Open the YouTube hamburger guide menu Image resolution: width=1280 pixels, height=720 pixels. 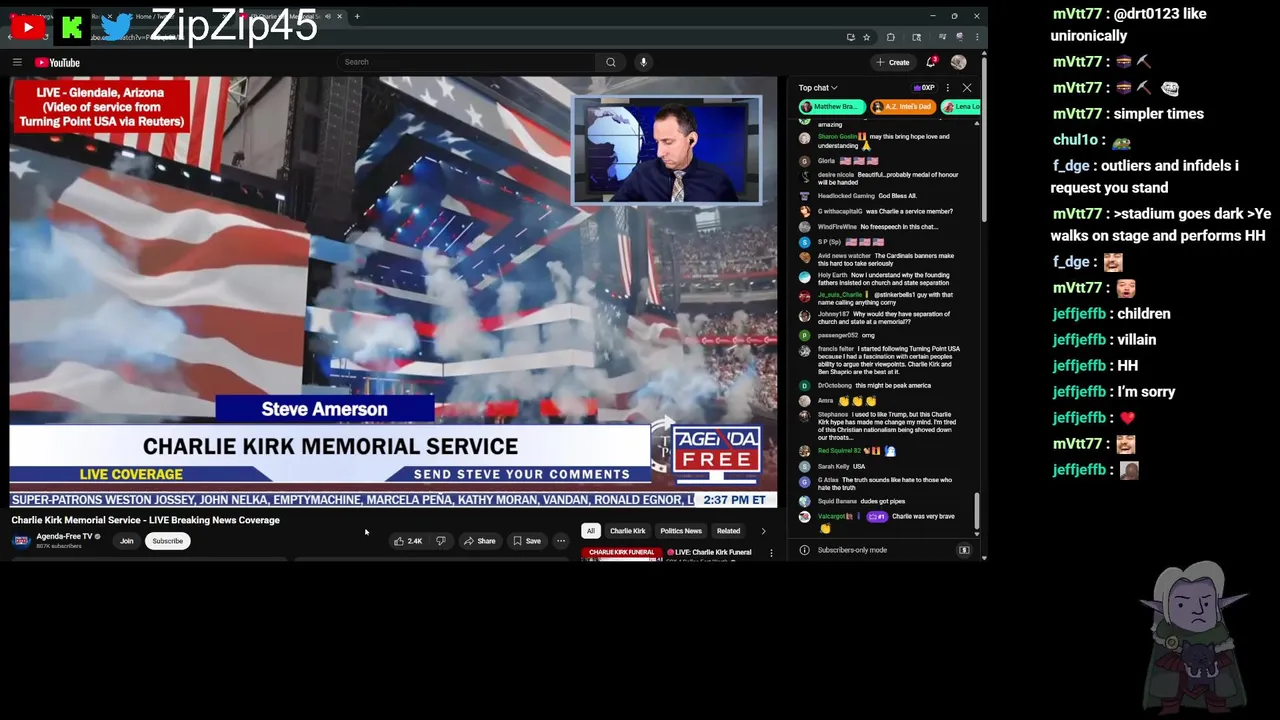pyautogui.click(x=17, y=62)
